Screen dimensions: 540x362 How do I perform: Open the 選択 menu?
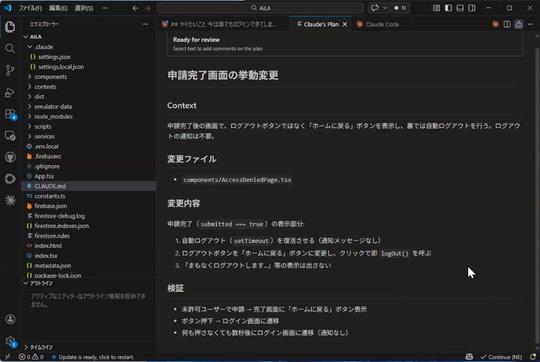coord(84,8)
